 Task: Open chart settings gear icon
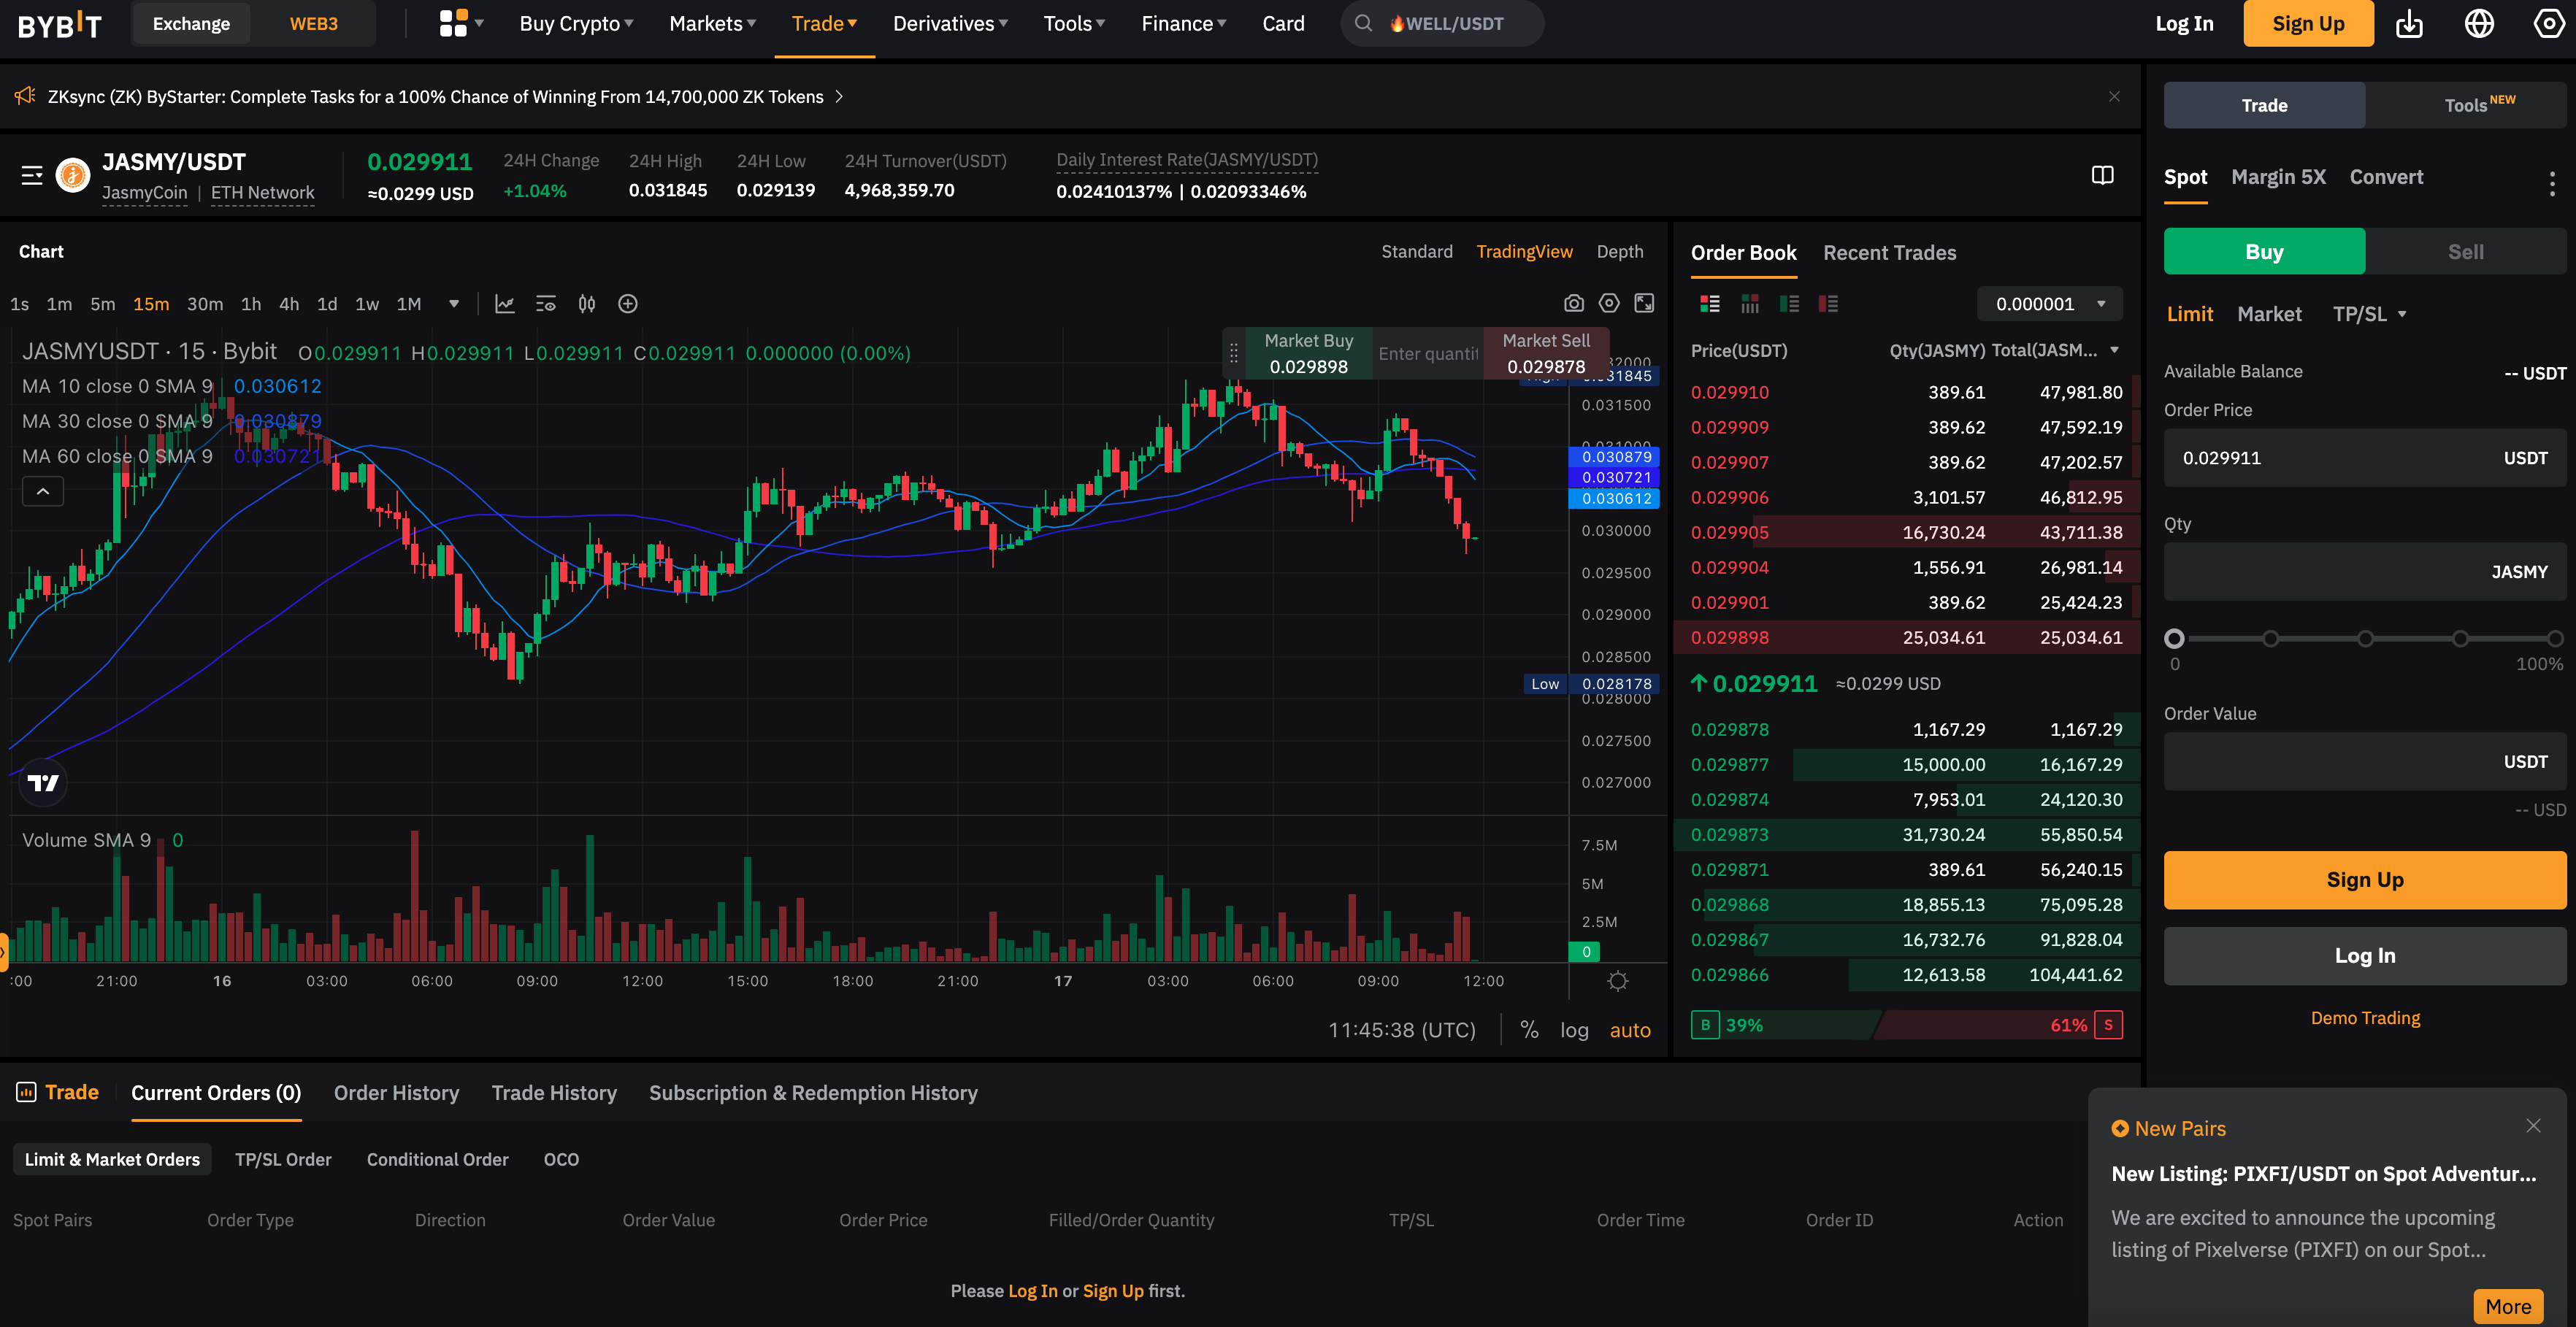(1608, 303)
